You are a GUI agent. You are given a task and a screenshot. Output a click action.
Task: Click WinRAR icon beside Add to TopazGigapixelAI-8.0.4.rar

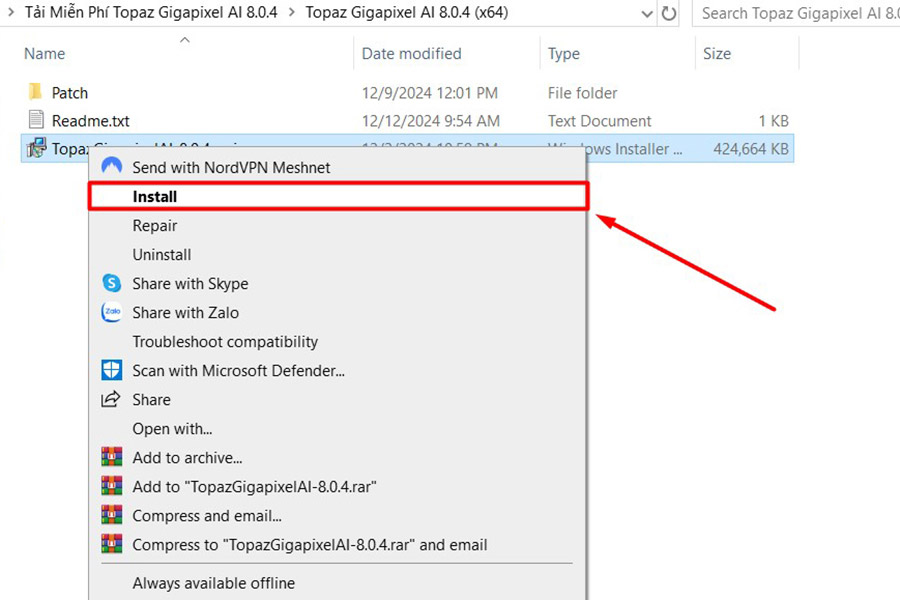(111, 486)
